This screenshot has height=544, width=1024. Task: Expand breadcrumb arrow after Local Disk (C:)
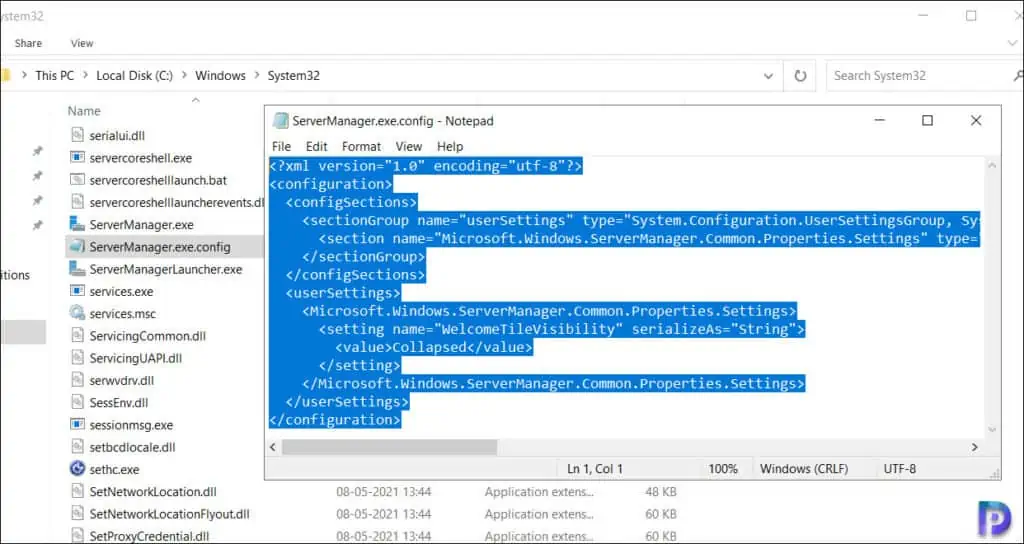click(184, 76)
